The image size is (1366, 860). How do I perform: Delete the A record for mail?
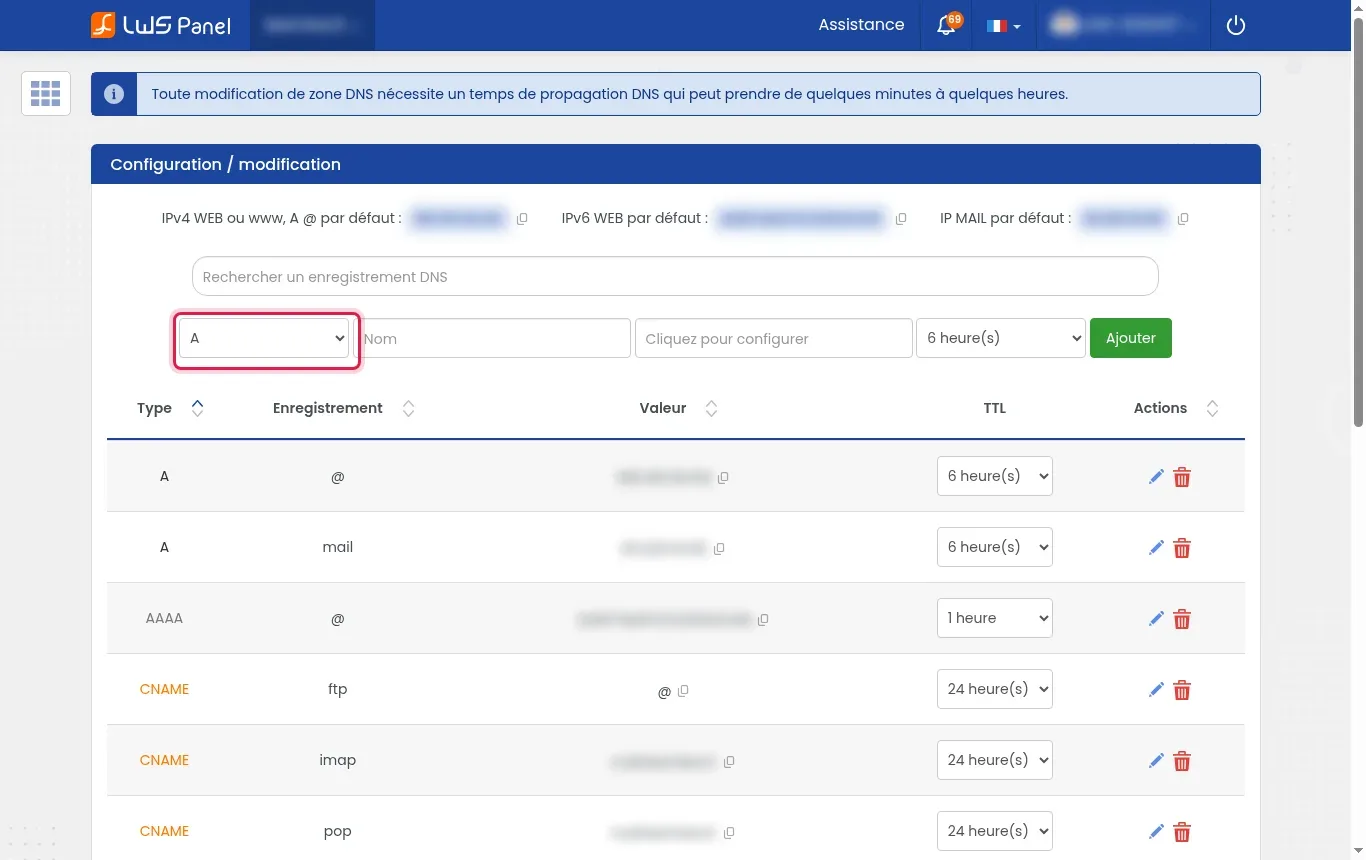(1182, 548)
